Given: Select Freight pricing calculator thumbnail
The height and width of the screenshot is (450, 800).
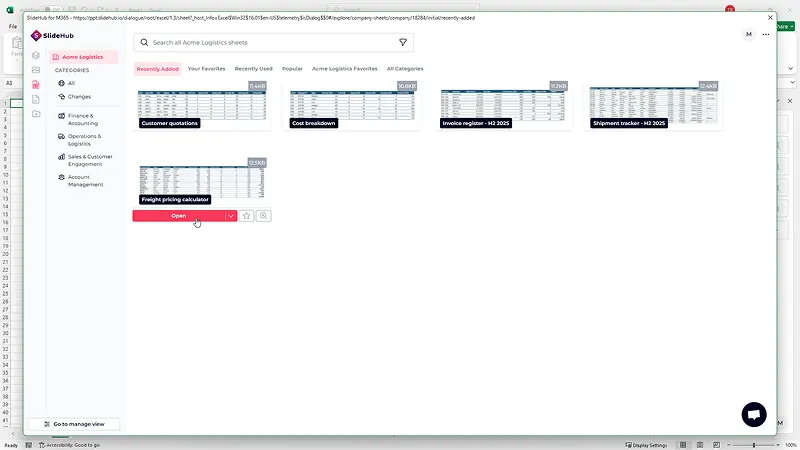Looking at the screenshot, I should click(202, 182).
